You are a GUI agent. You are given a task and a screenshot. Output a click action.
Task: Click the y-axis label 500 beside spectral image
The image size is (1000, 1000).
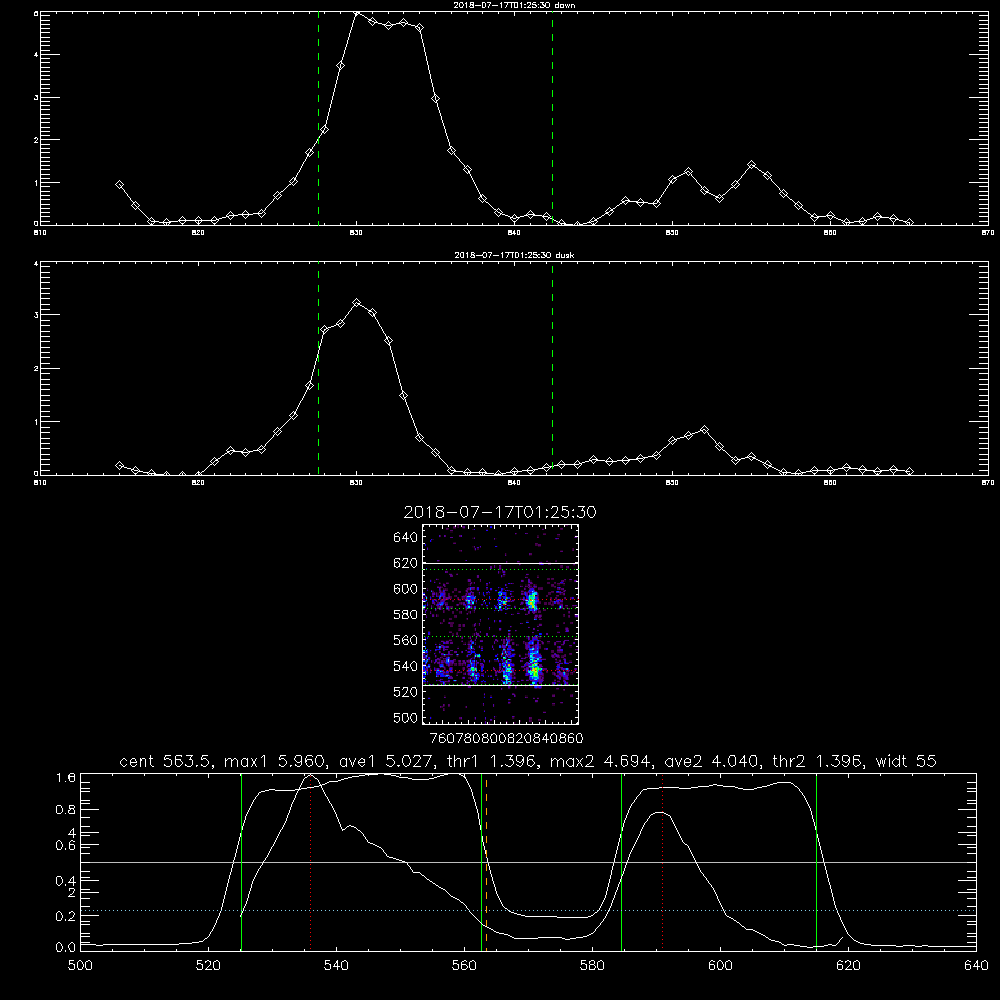click(406, 717)
